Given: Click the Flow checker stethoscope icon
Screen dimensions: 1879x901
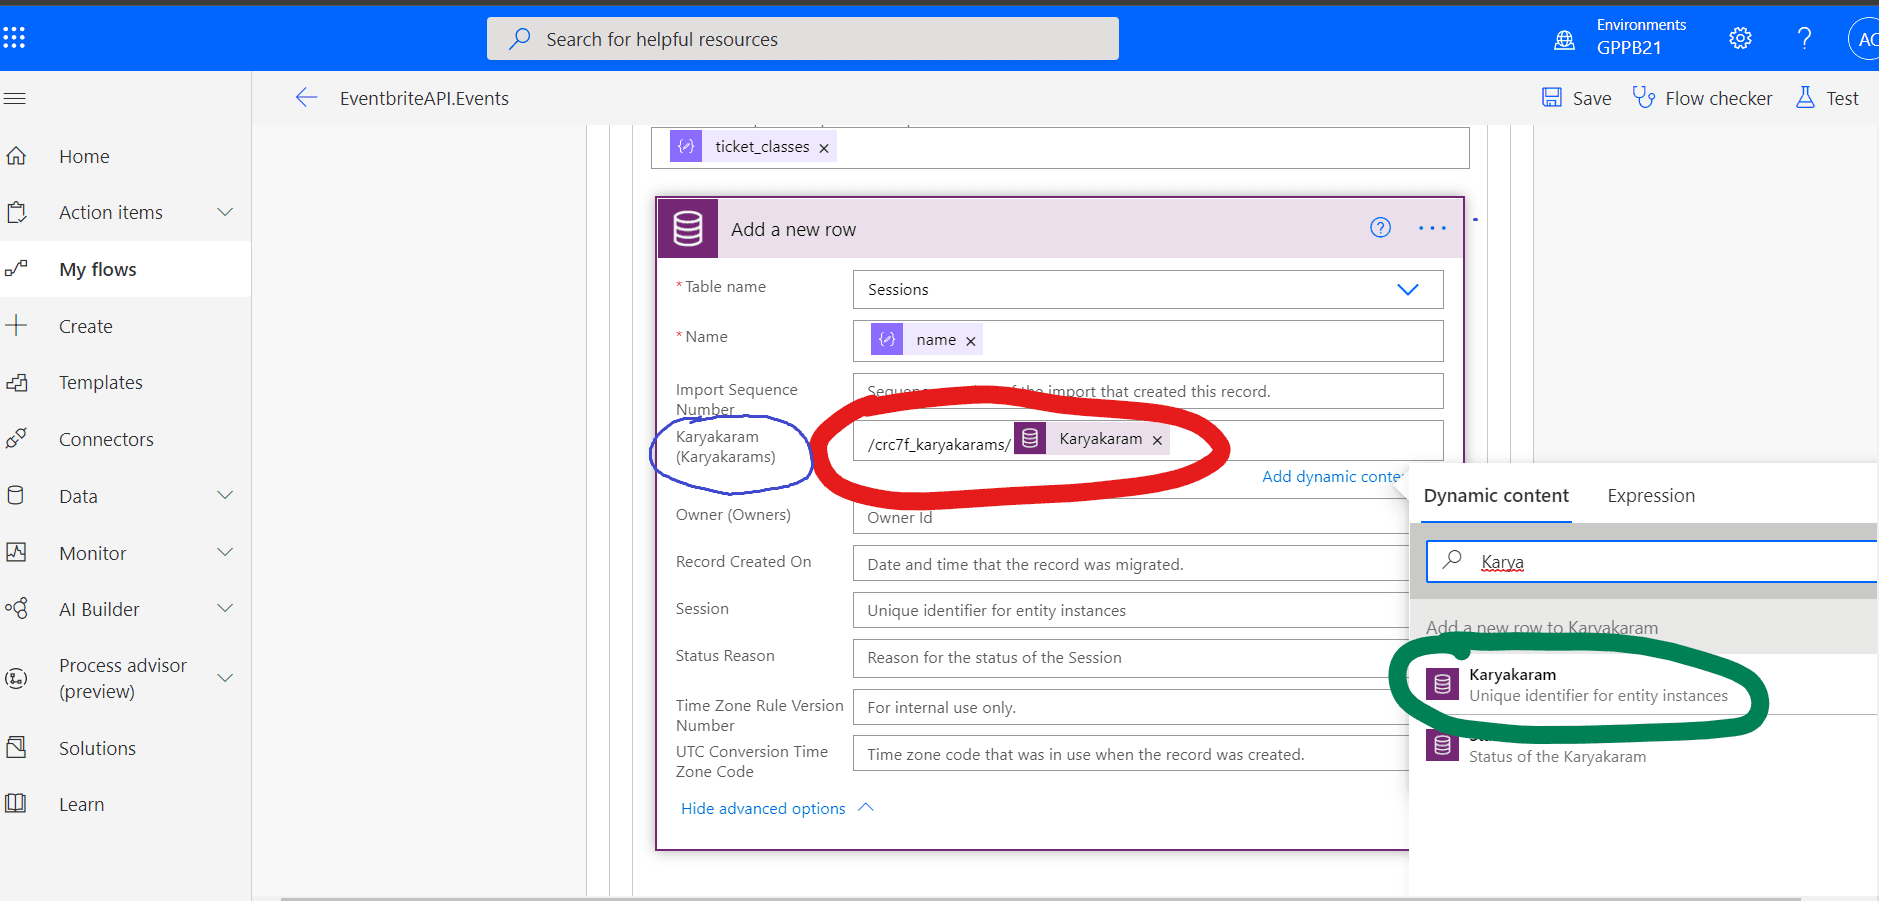Looking at the screenshot, I should [x=1643, y=97].
